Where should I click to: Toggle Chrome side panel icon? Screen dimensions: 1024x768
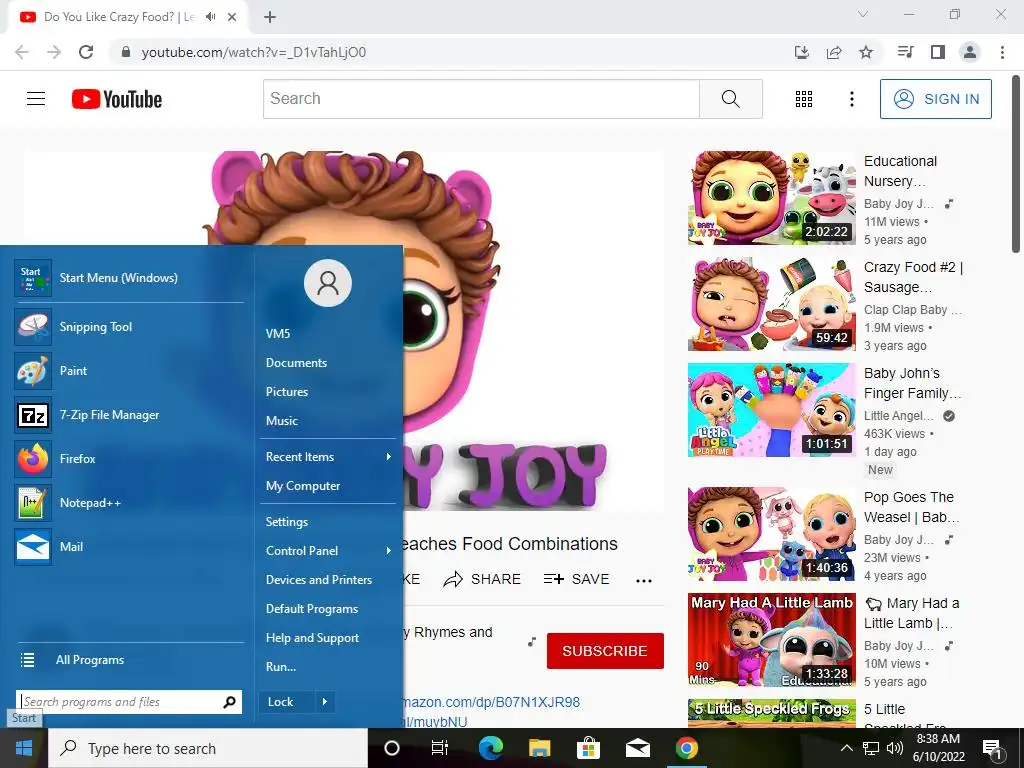[938, 52]
